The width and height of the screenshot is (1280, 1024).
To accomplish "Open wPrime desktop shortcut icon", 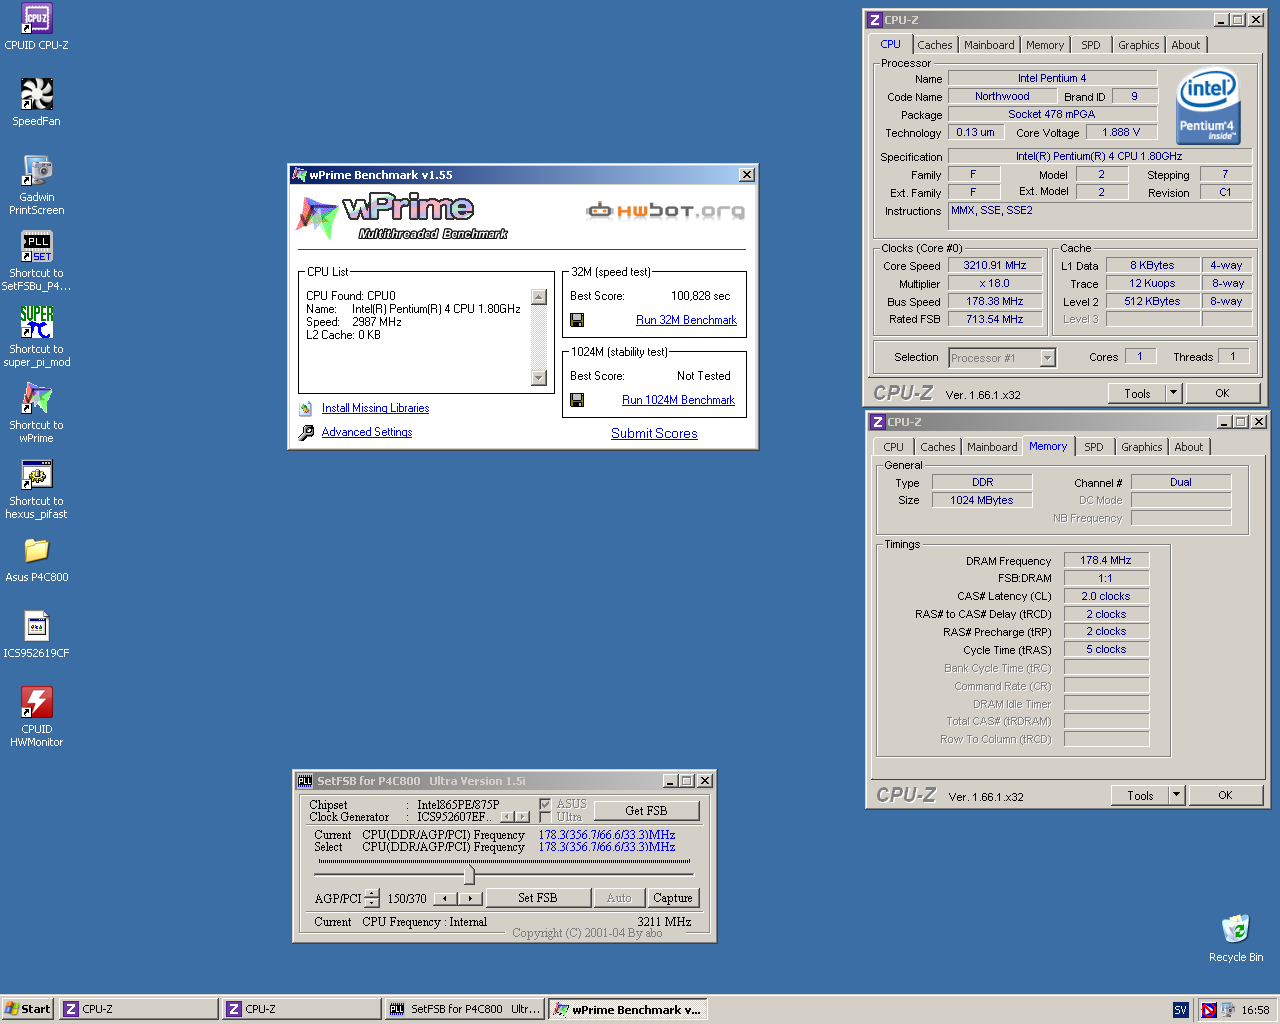I will (37, 398).
